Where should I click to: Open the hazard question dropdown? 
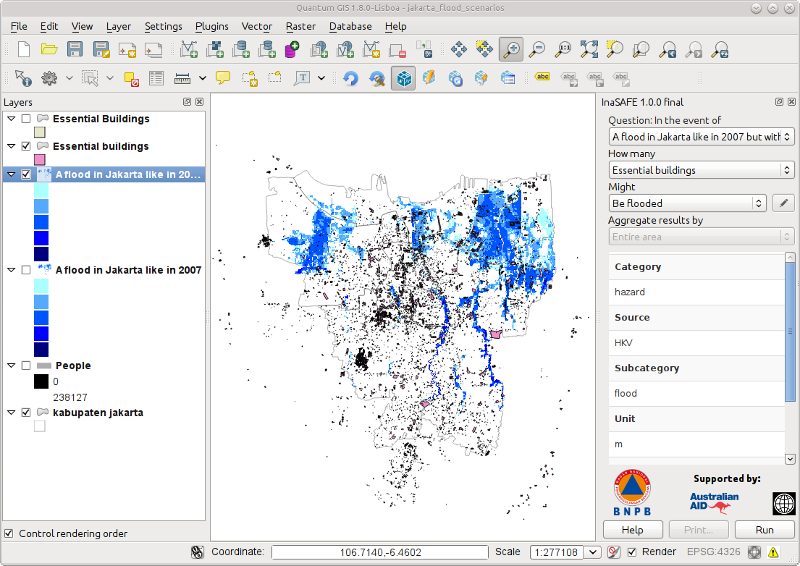coord(702,137)
